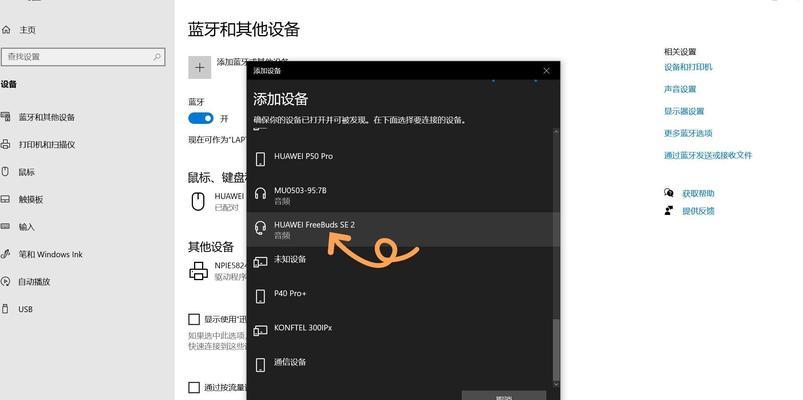Click the icon beside 未知设备
803x400 pixels.
click(261, 262)
